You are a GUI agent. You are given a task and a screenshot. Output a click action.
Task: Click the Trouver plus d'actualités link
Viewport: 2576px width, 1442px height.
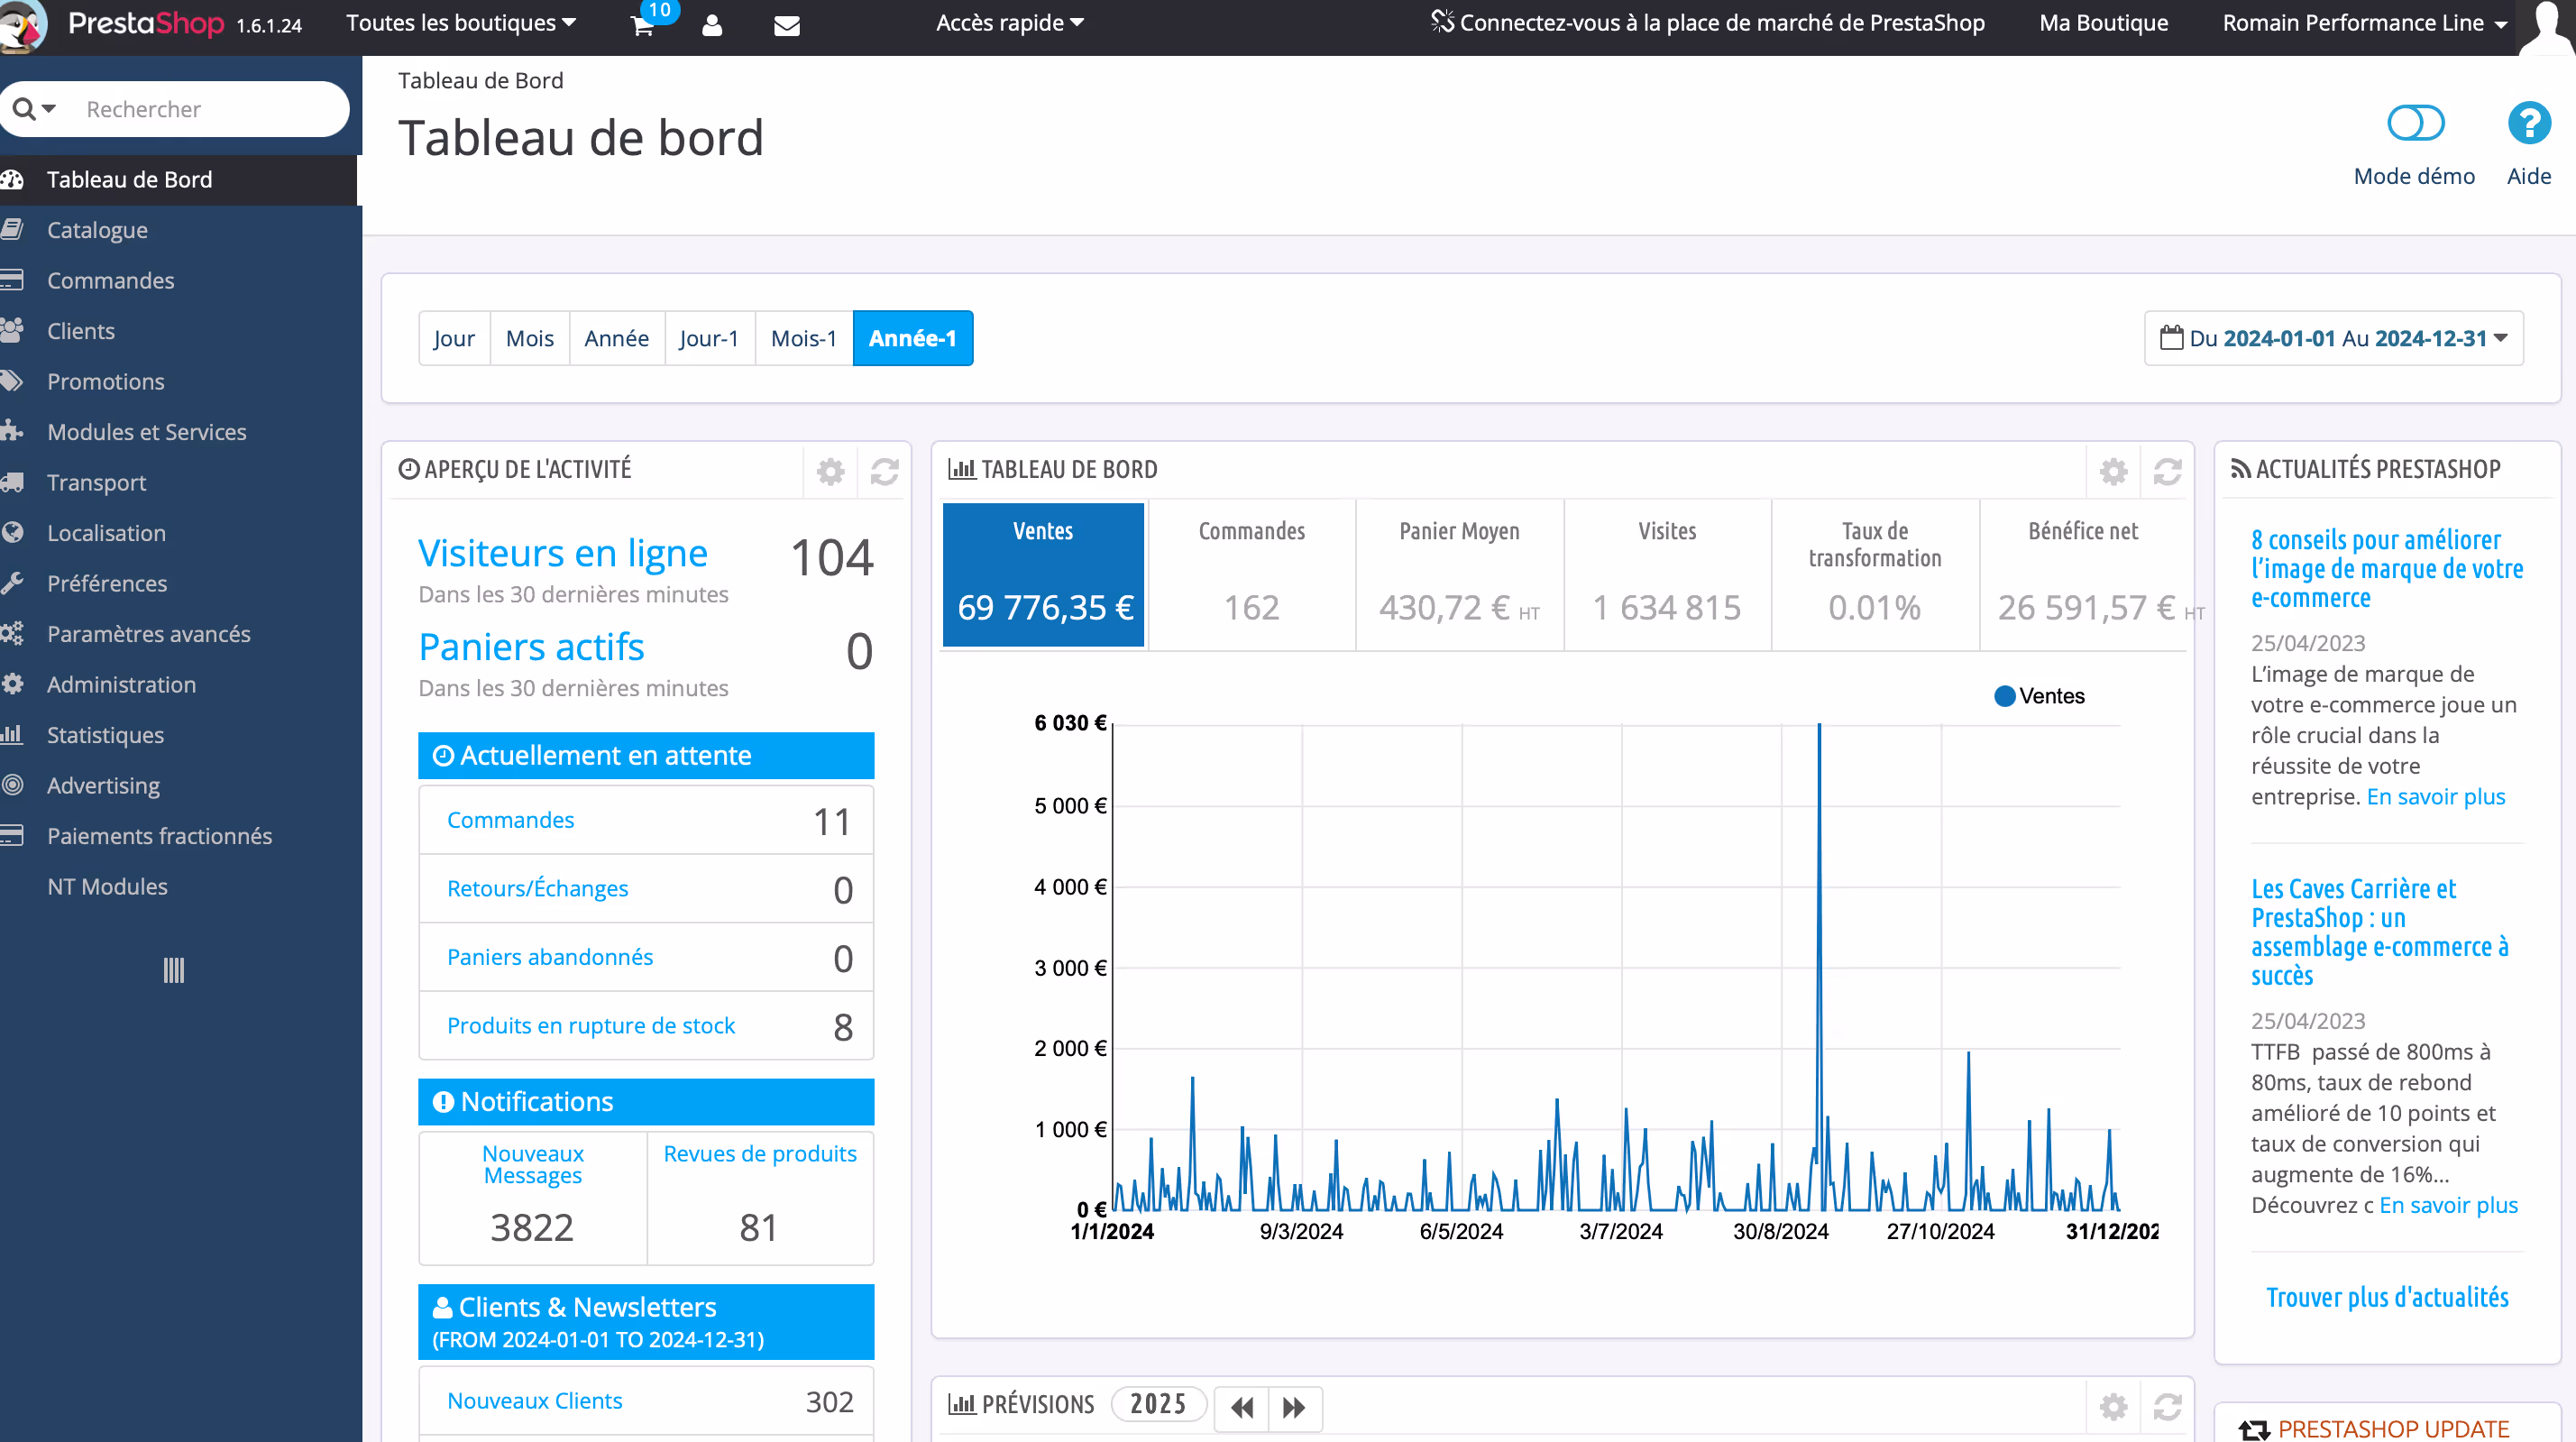[x=2387, y=1297]
